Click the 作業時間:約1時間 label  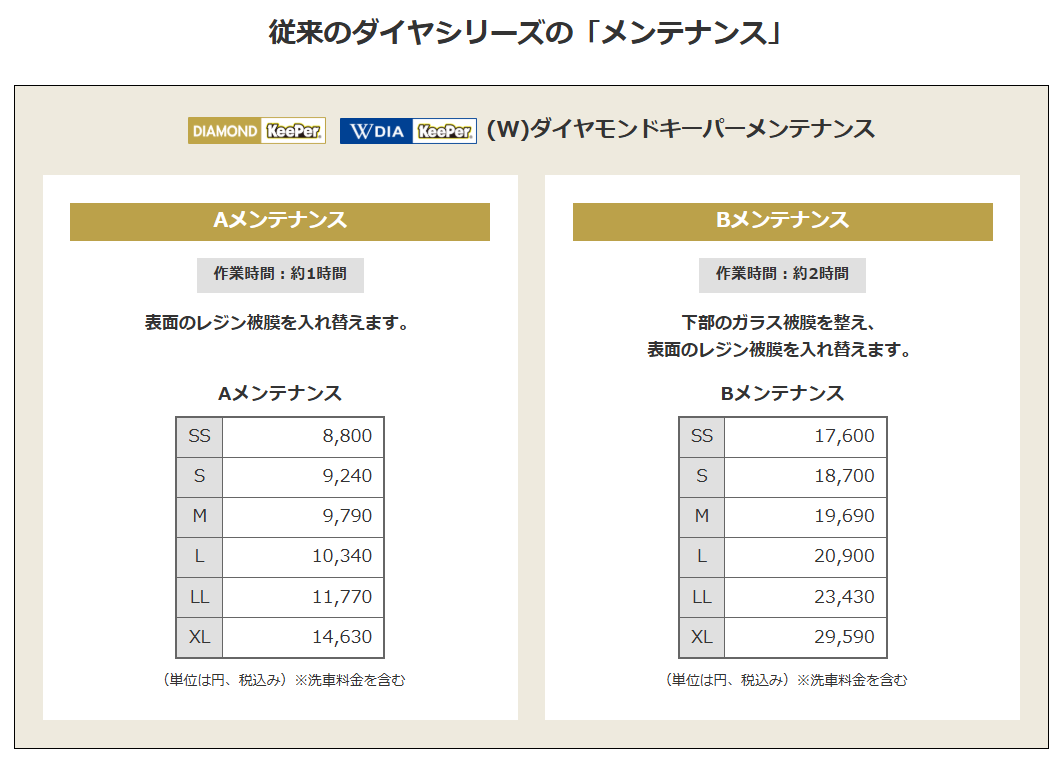pos(280,274)
